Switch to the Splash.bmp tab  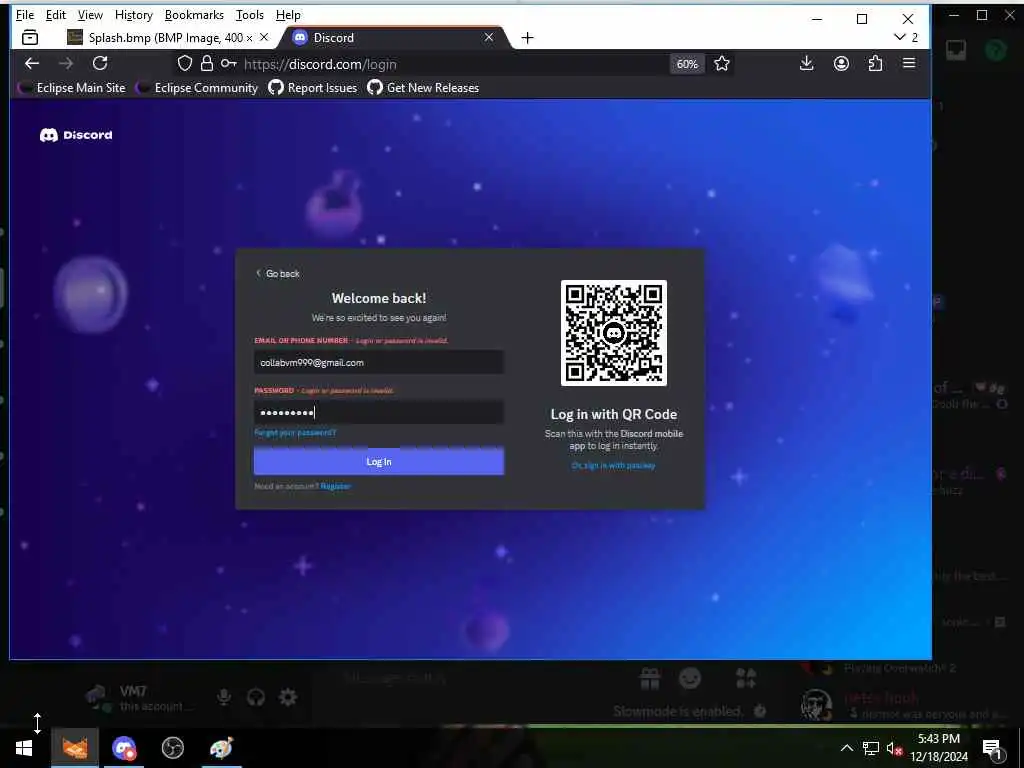168,38
